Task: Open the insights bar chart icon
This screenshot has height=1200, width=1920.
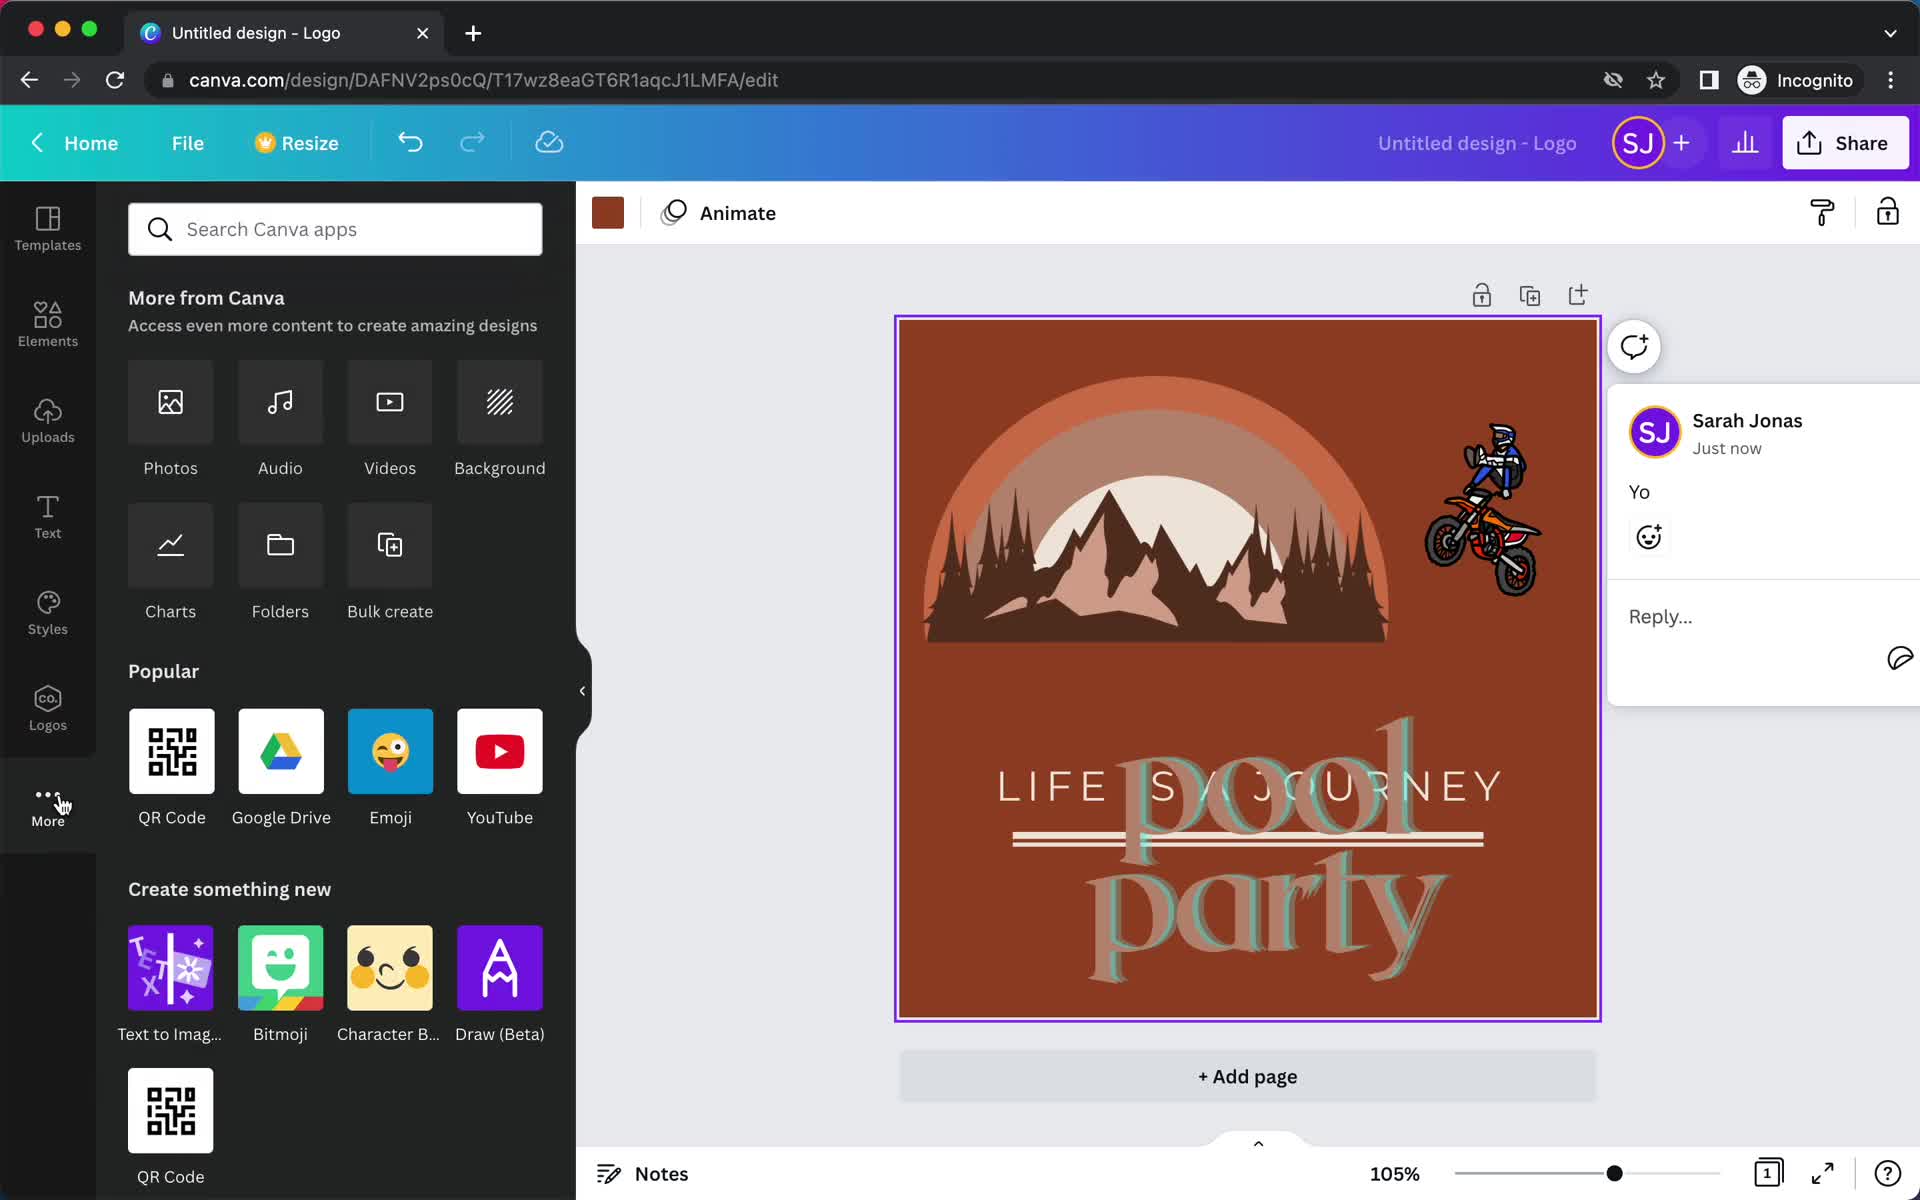Action: (x=1745, y=143)
